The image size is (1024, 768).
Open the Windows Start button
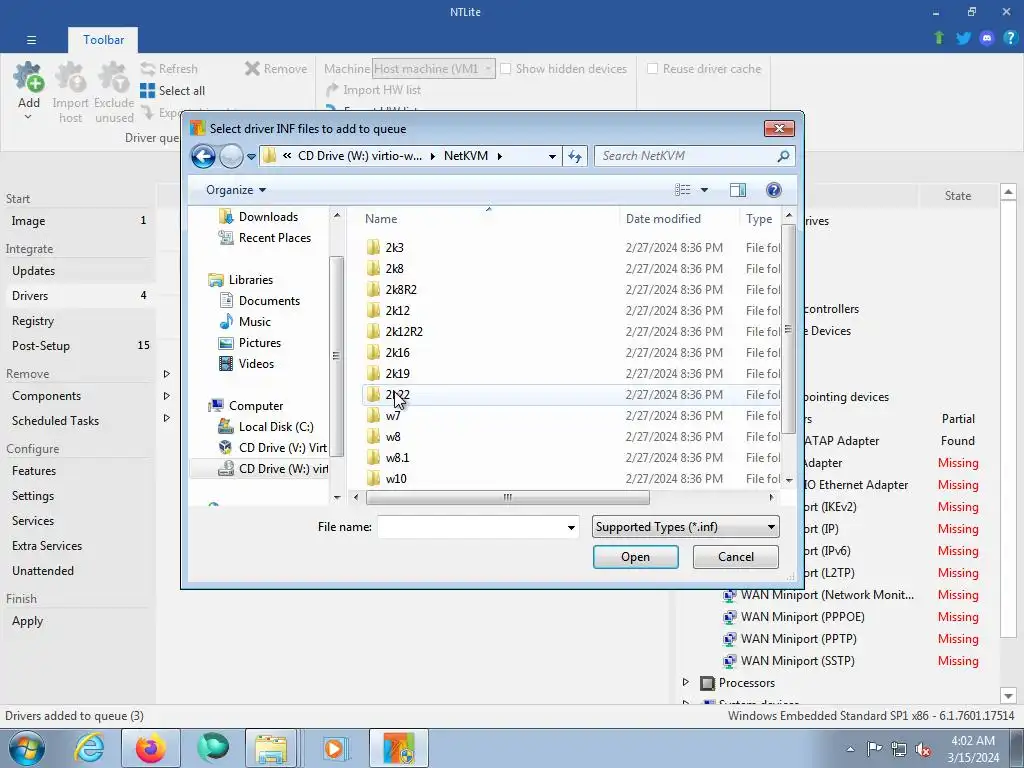tap(27, 748)
